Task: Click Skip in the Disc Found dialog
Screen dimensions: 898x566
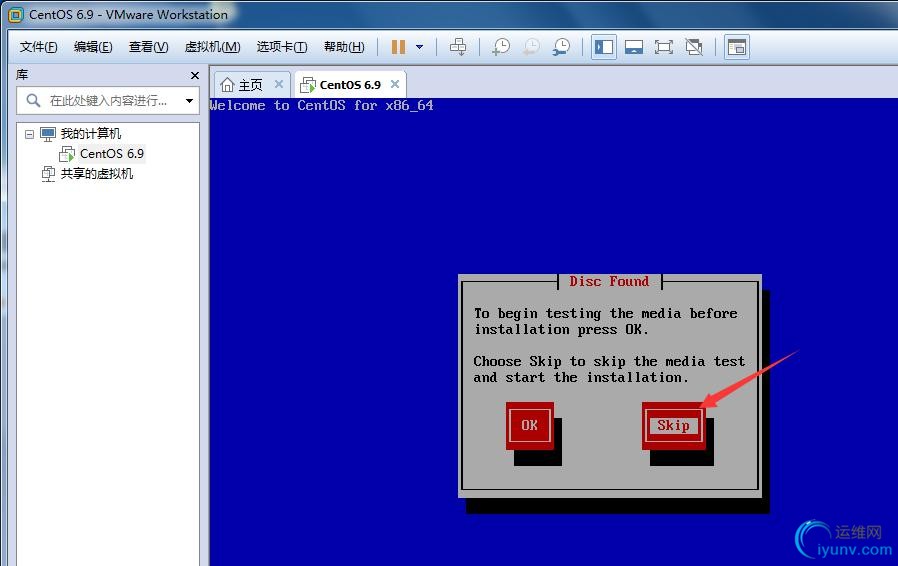Action: [674, 425]
